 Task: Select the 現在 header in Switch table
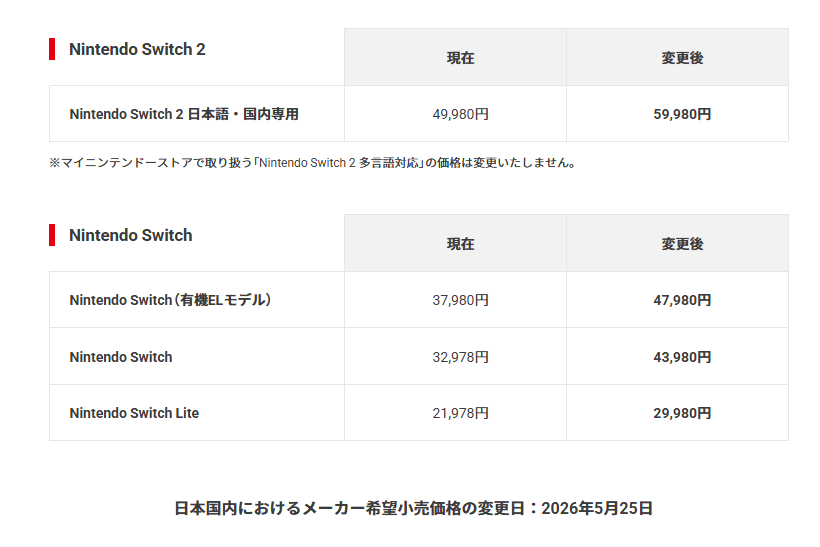pyautogui.click(x=460, y=244)
